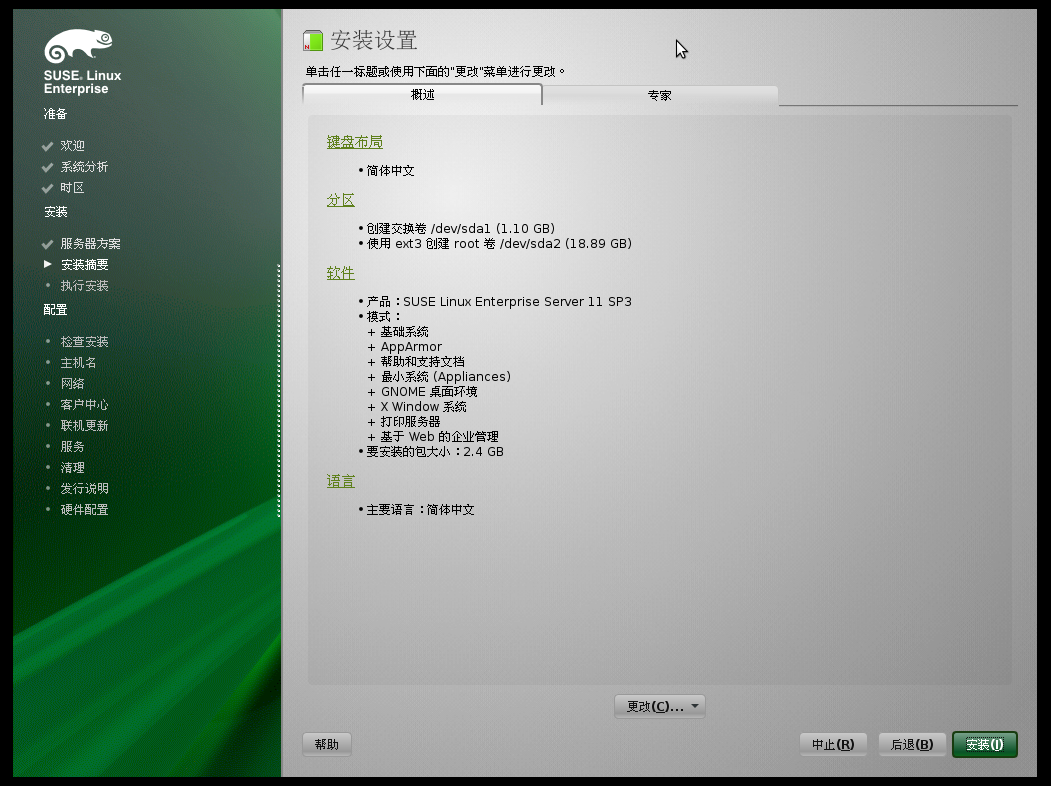Viewport: 1051px width, 786px height.
Task: Open the 键盘布局 settings link
Action: click(353, 141)
